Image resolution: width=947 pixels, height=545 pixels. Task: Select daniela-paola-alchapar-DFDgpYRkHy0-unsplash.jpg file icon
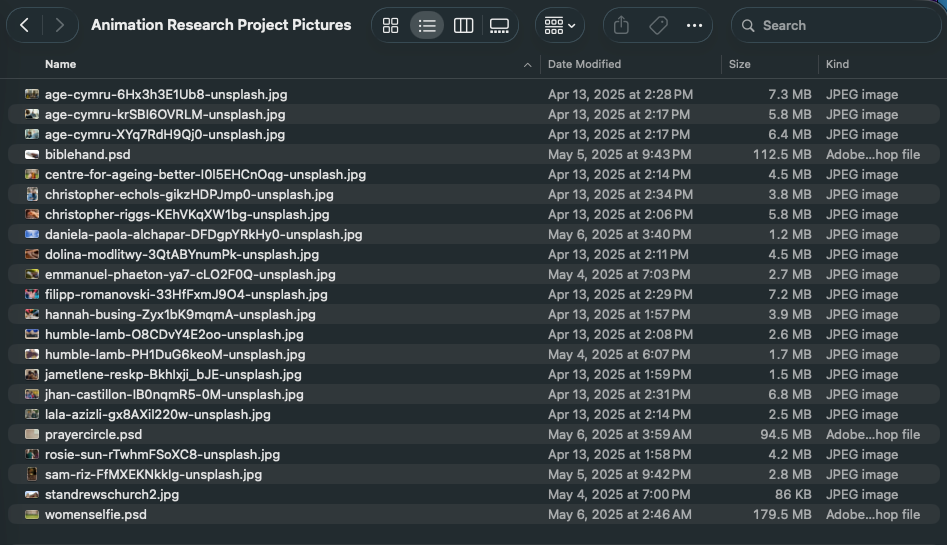pos(32,234)
